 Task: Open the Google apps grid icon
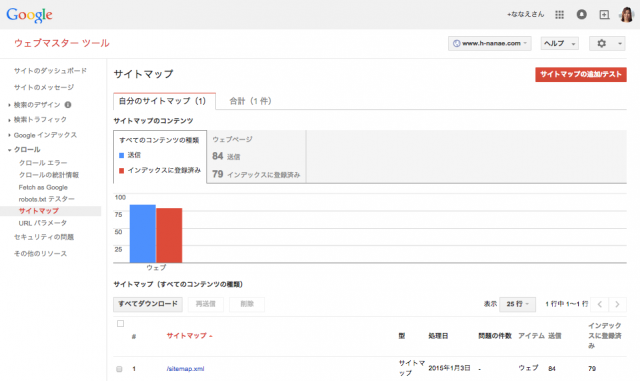(x=560, y=15)
